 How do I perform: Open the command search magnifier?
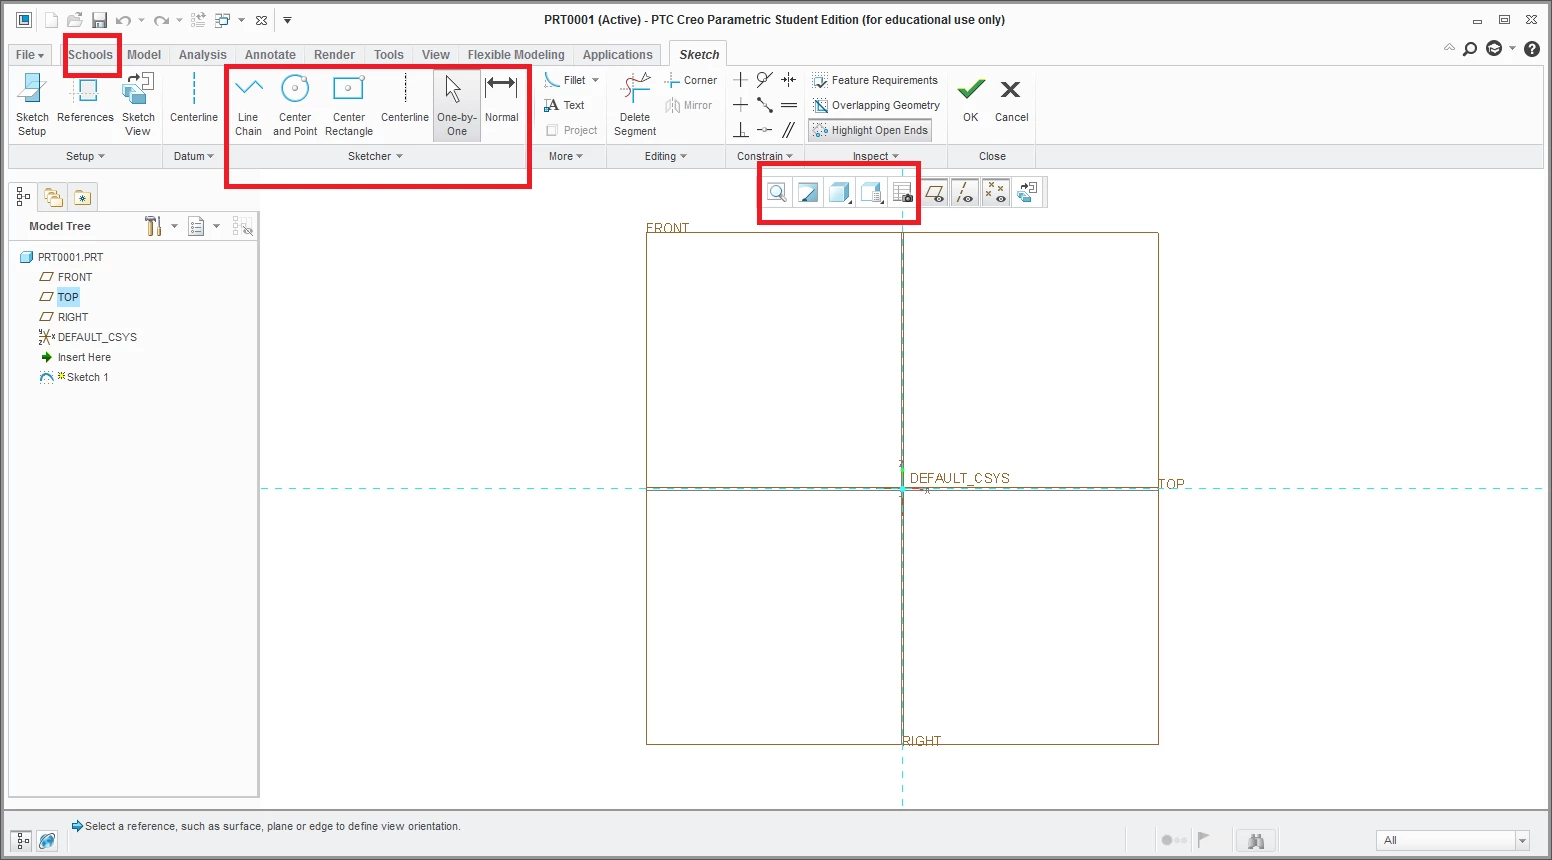pos(1470,49)
